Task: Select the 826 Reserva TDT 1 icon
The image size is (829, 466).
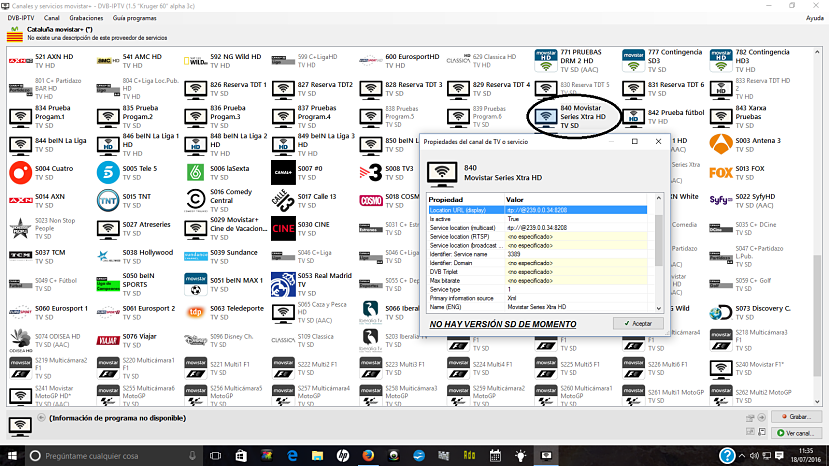Action: [196, 89]
